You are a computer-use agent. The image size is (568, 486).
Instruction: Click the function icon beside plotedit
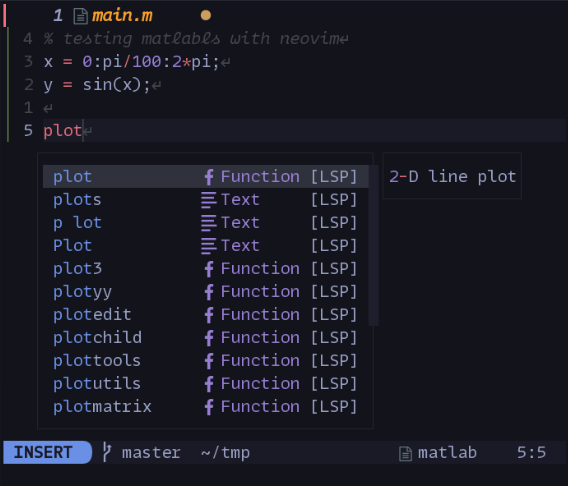(209, 315)
